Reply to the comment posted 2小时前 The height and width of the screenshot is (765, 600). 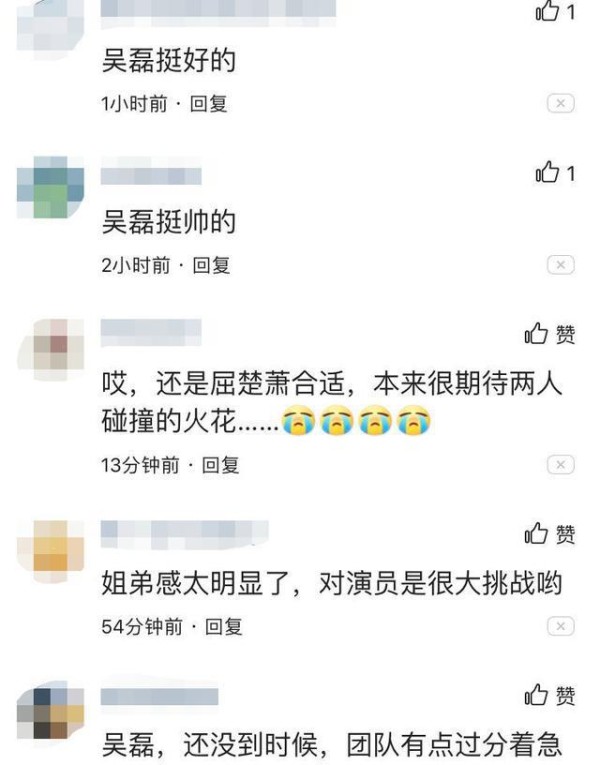(211, 265)
